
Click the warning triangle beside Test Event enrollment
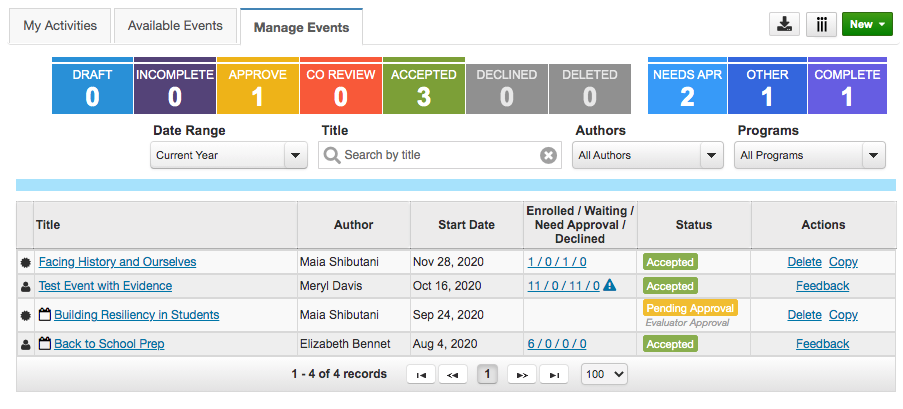pyautogui.click(x=610, y=286)
